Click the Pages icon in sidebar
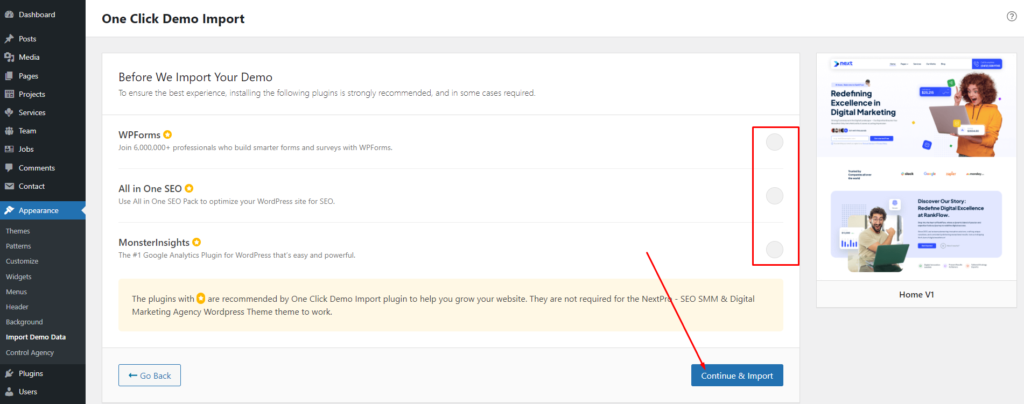Image resolution: width=1024 pixels, height=404 pixels. [9, 76]
